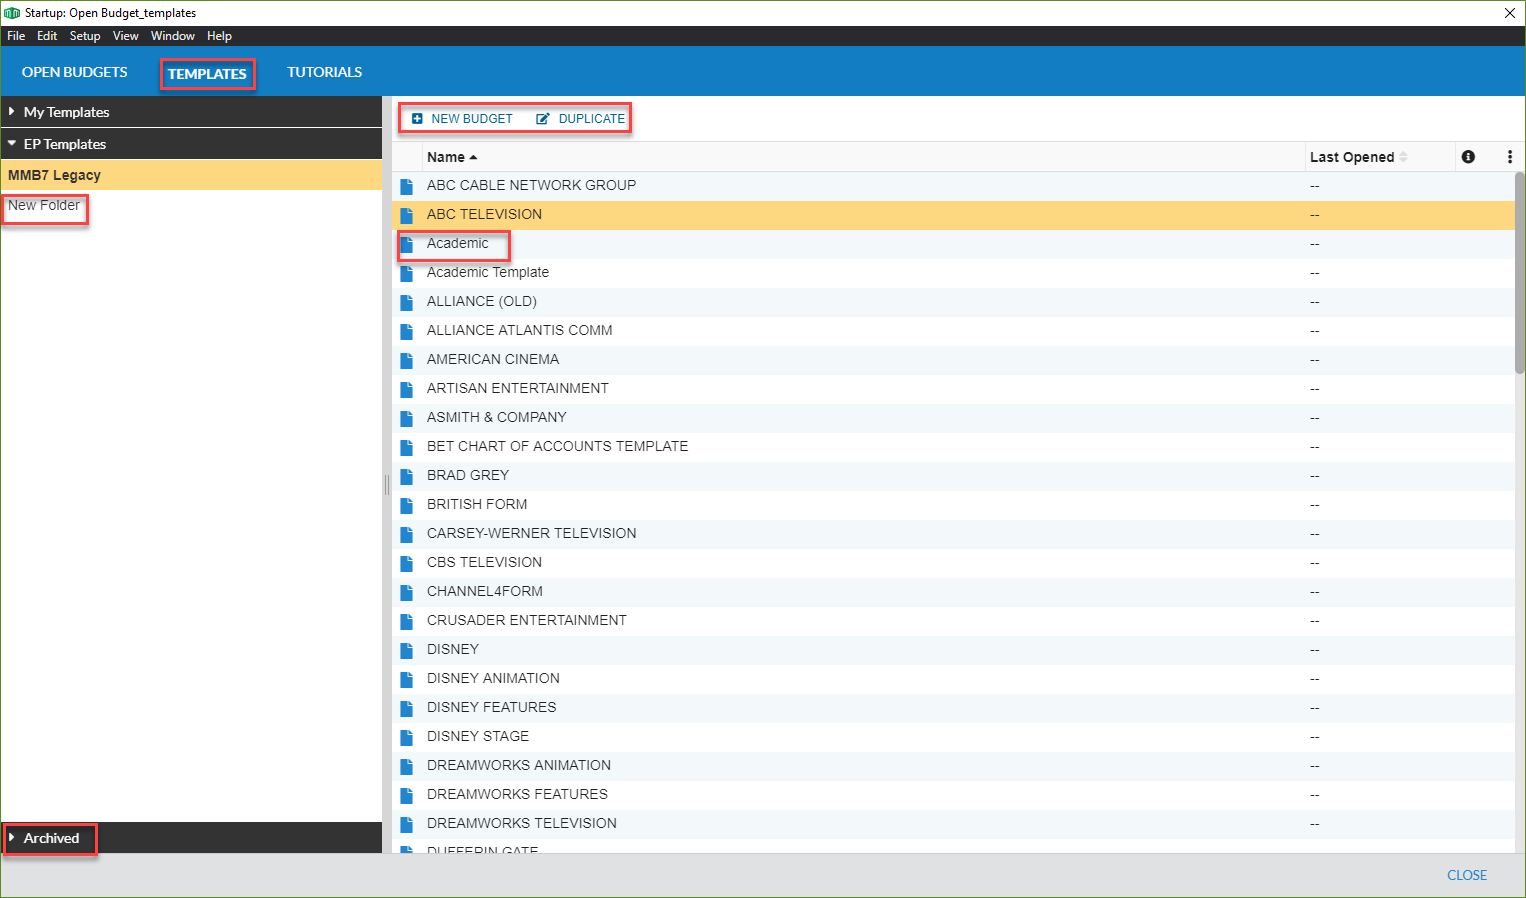This screenshot has width=1526, height=898.
Task: Click the document icon beside DREAMWORKS TELEVISION
Action: tap(407, 824)
